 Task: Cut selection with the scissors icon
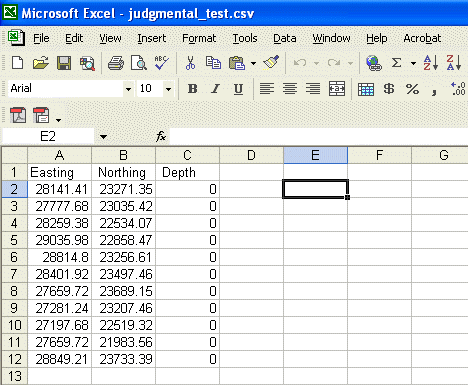pos(190,63)
